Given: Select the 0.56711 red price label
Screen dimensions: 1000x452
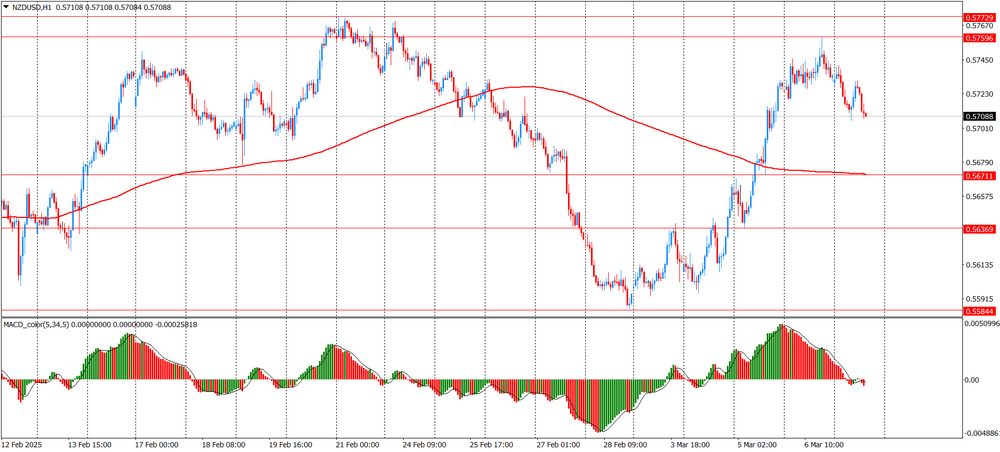Looking at the screenshot, I should coord(979,176).
